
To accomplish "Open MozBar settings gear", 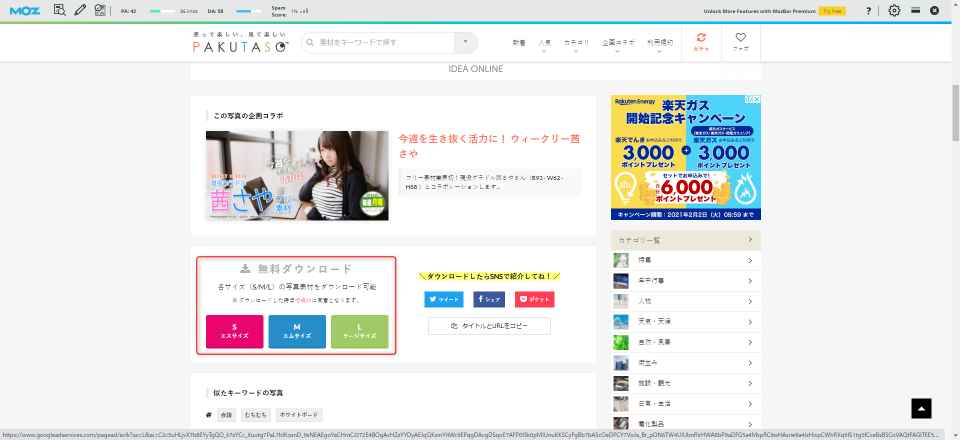I will [x=894, y=10].
